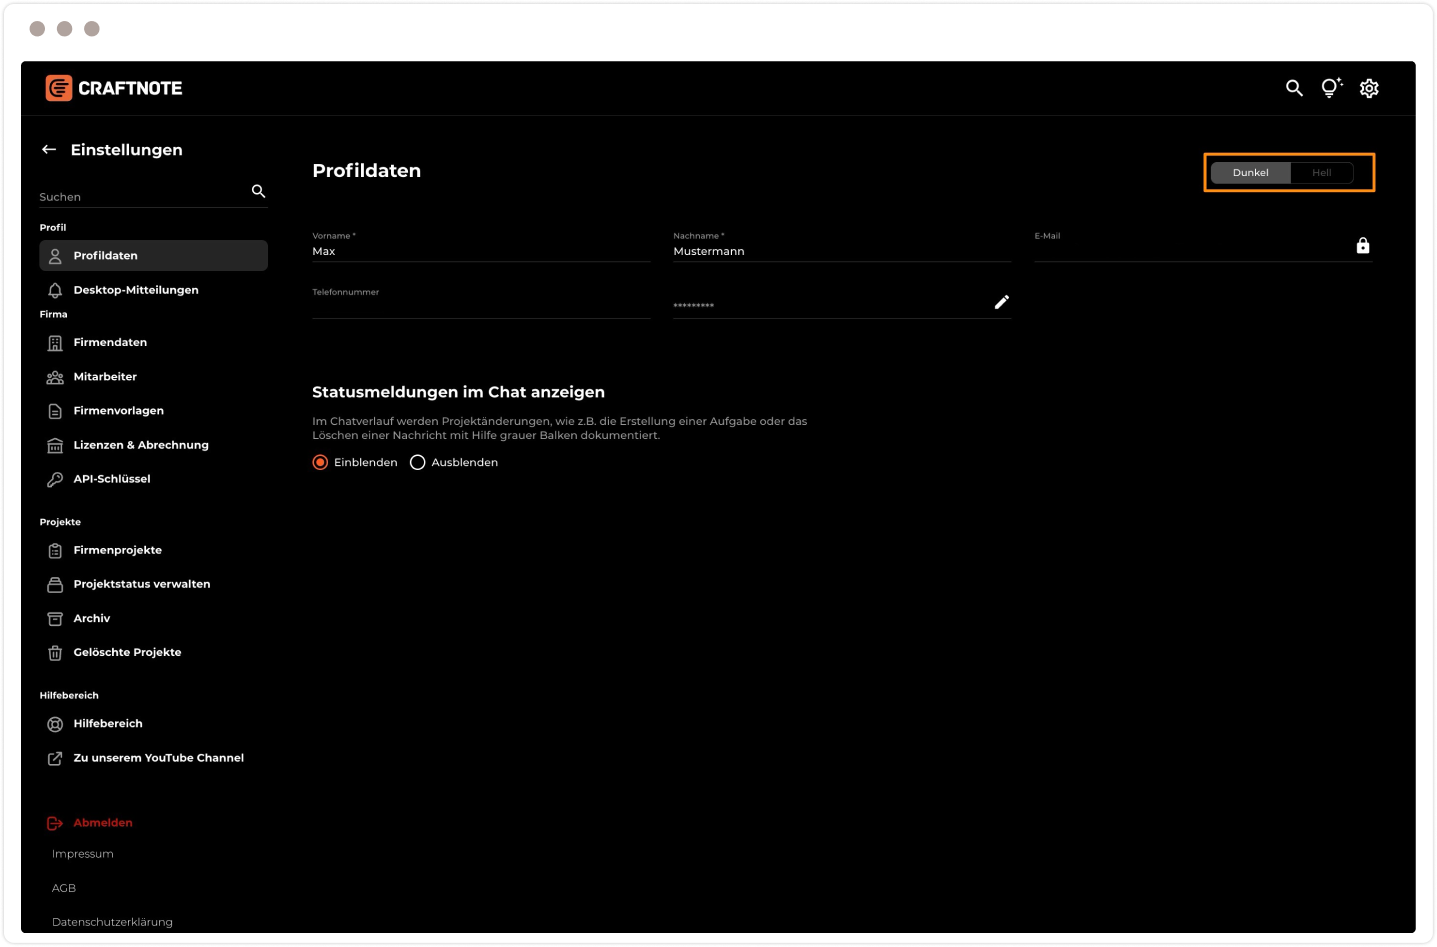
Task: Click the lock icon in E-Mail field
Action: [1362, 246]
